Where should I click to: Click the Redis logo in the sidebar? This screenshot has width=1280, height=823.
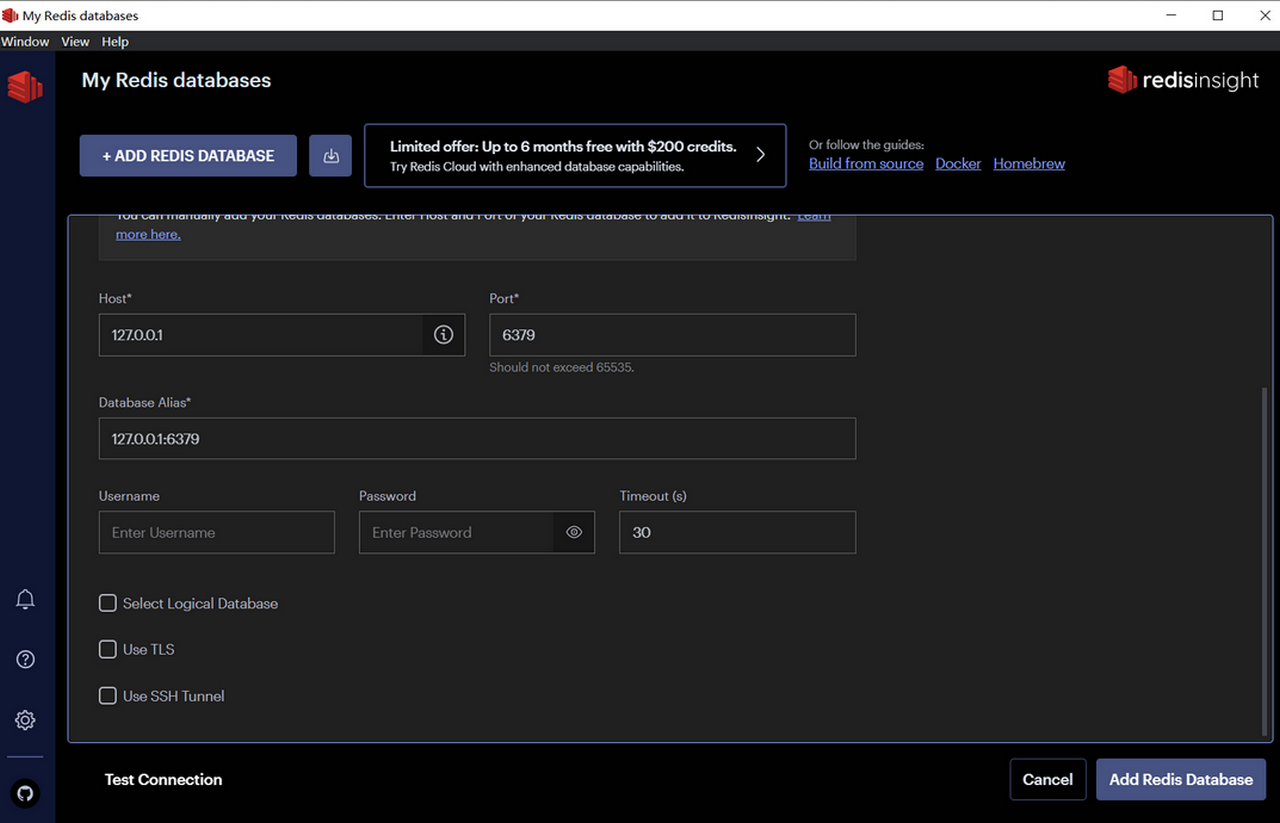point(26,87)
